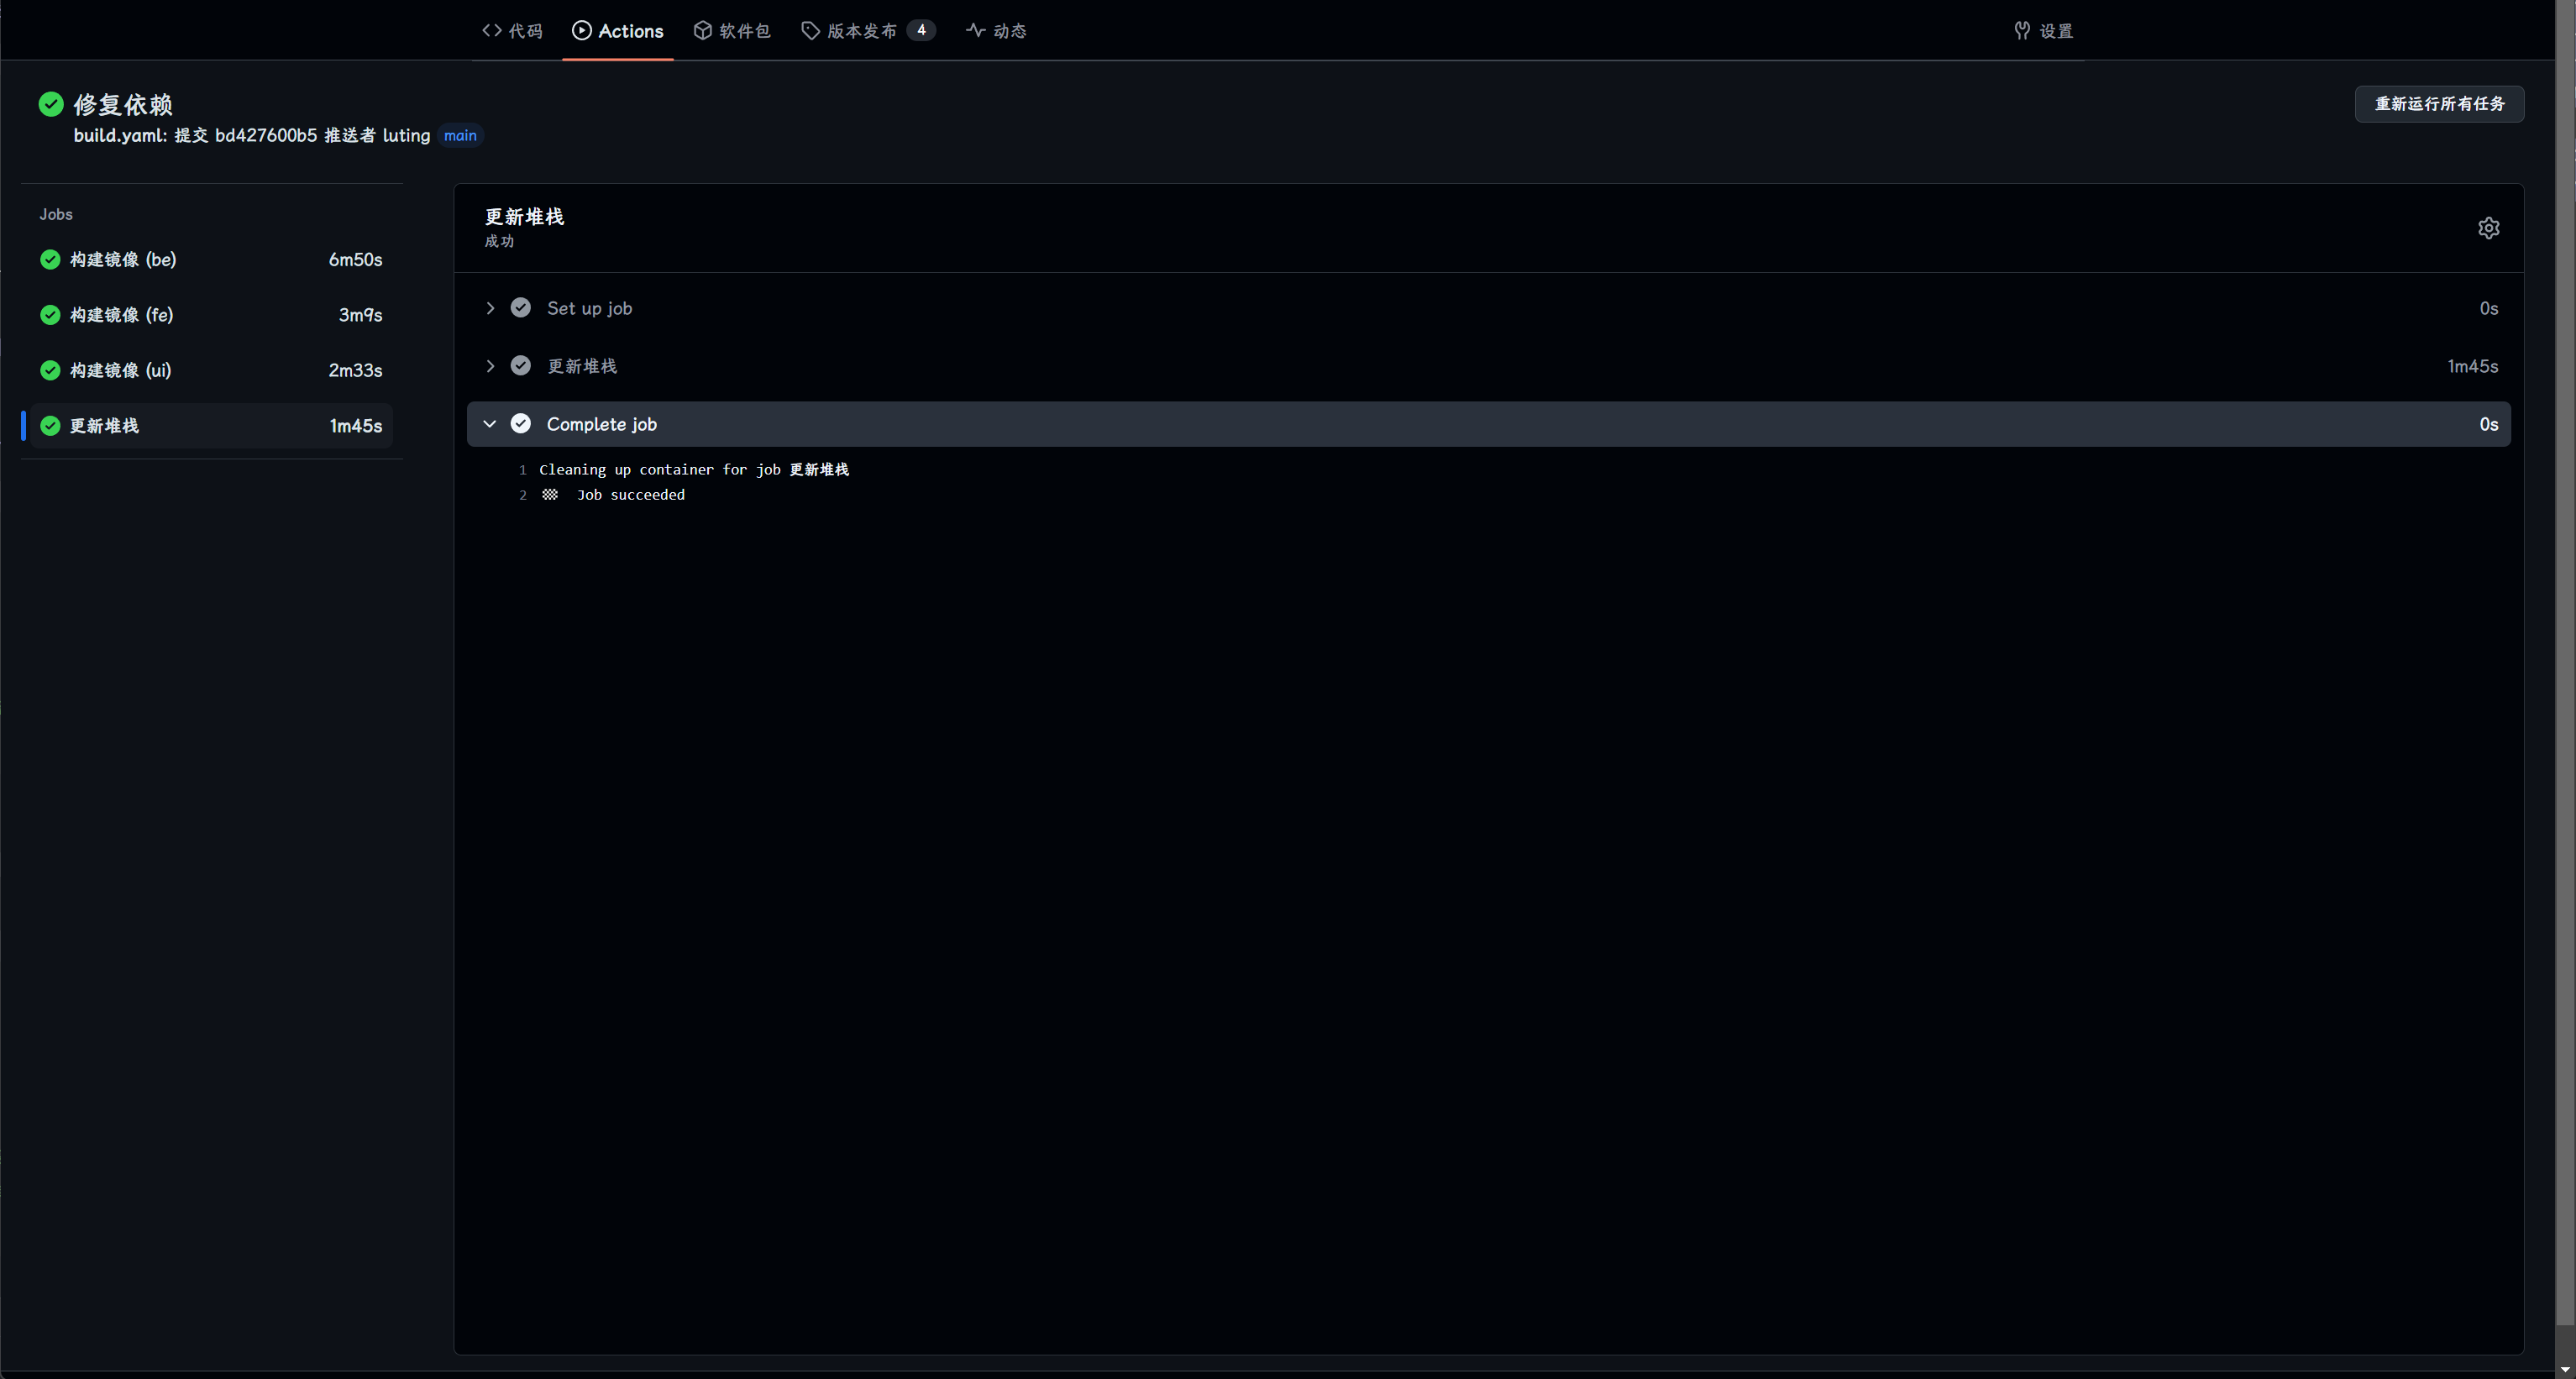Open the 版本发布 tab
The image size is (2576, 1379).
click(x=861, y=31)
